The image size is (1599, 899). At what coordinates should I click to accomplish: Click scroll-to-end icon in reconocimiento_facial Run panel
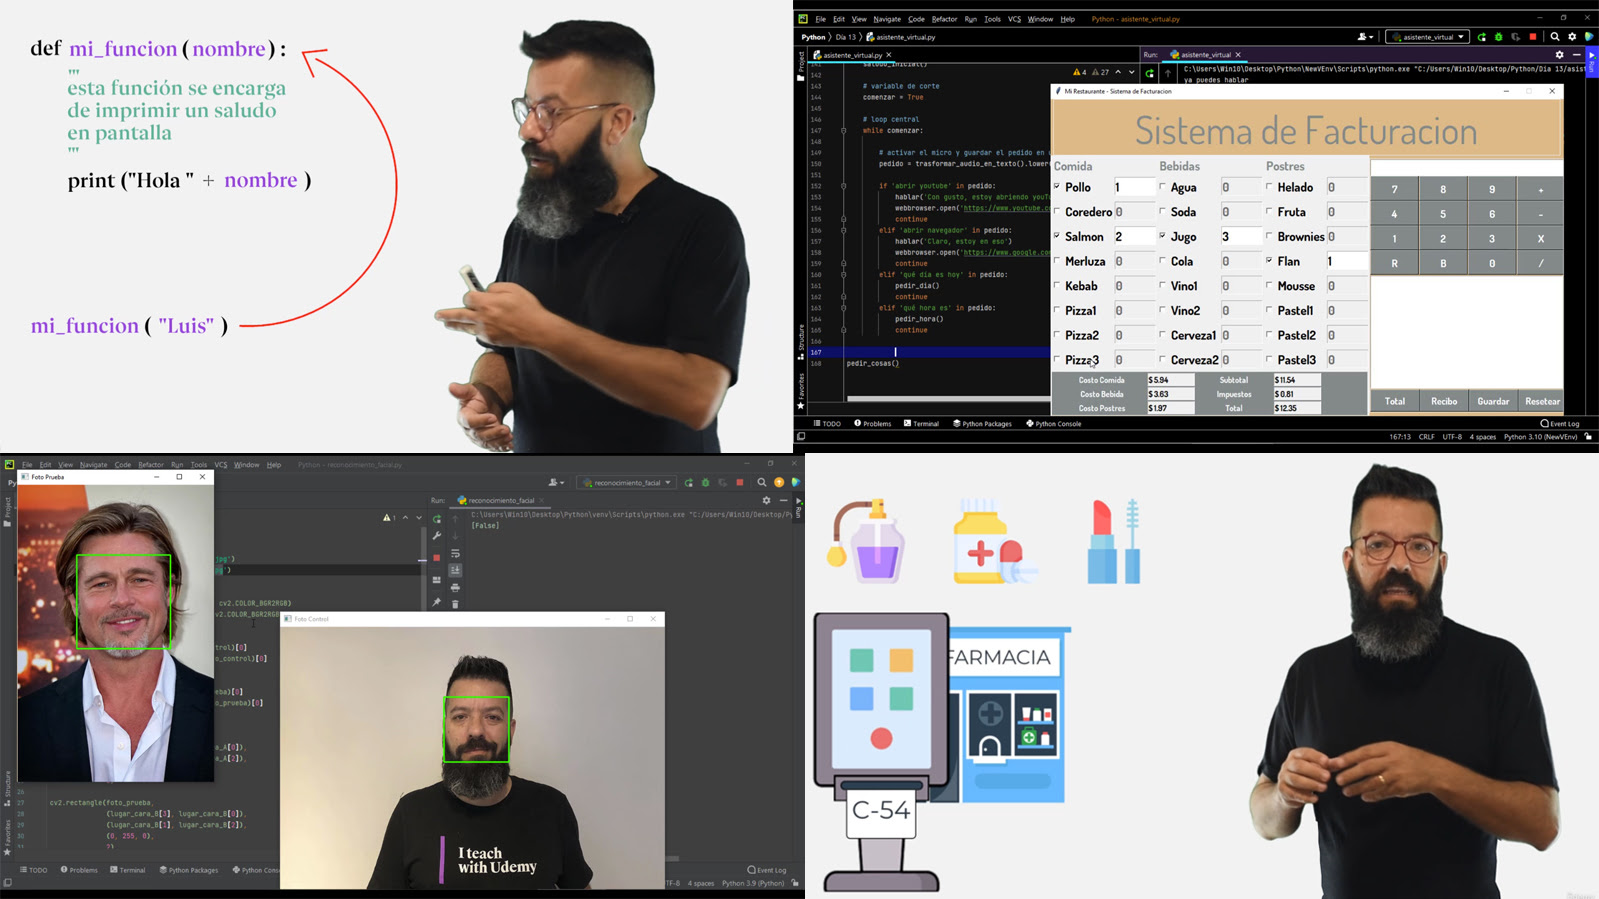click(x=455, y=570)
